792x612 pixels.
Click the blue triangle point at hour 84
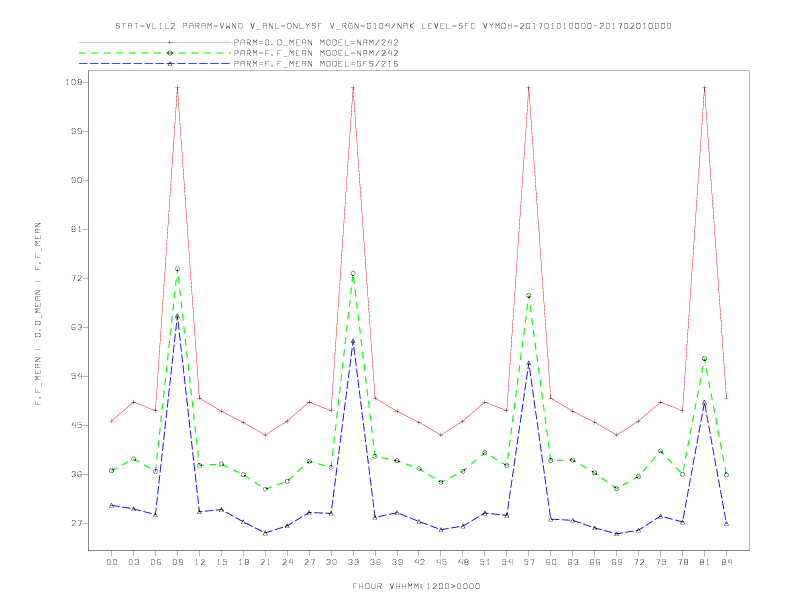tap(726, 524)
